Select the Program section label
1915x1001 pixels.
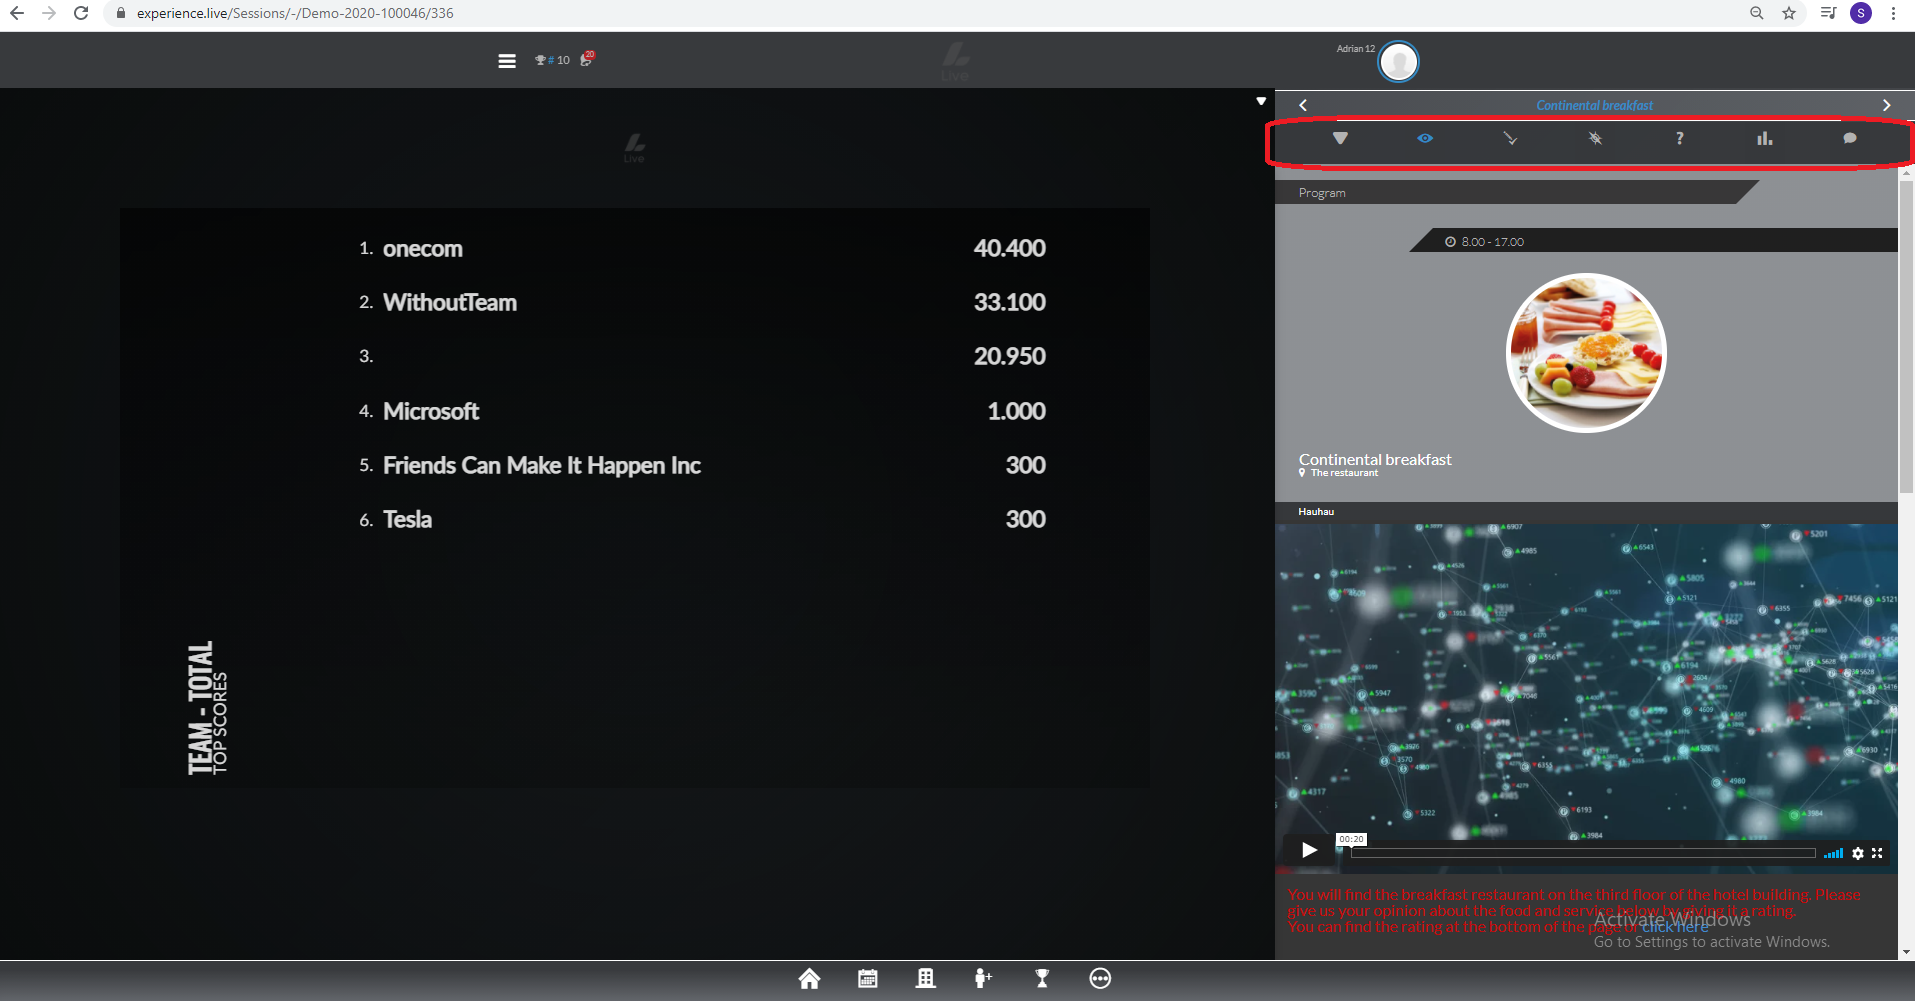1322,193
